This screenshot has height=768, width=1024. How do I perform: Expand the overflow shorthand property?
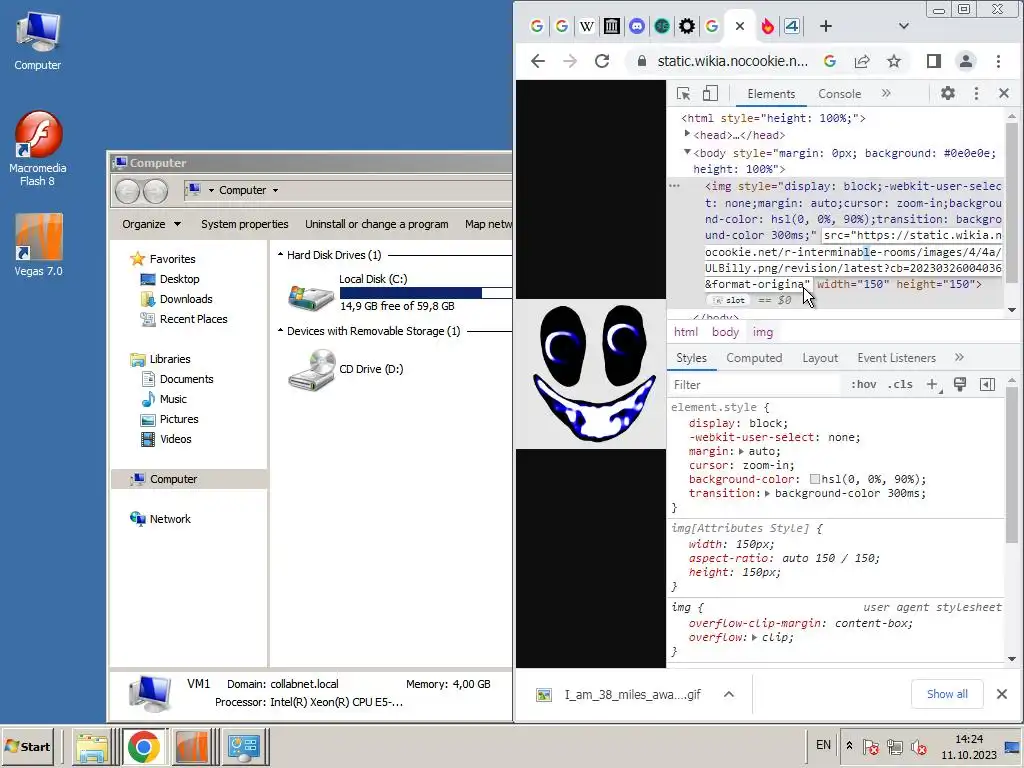[754, 637]
